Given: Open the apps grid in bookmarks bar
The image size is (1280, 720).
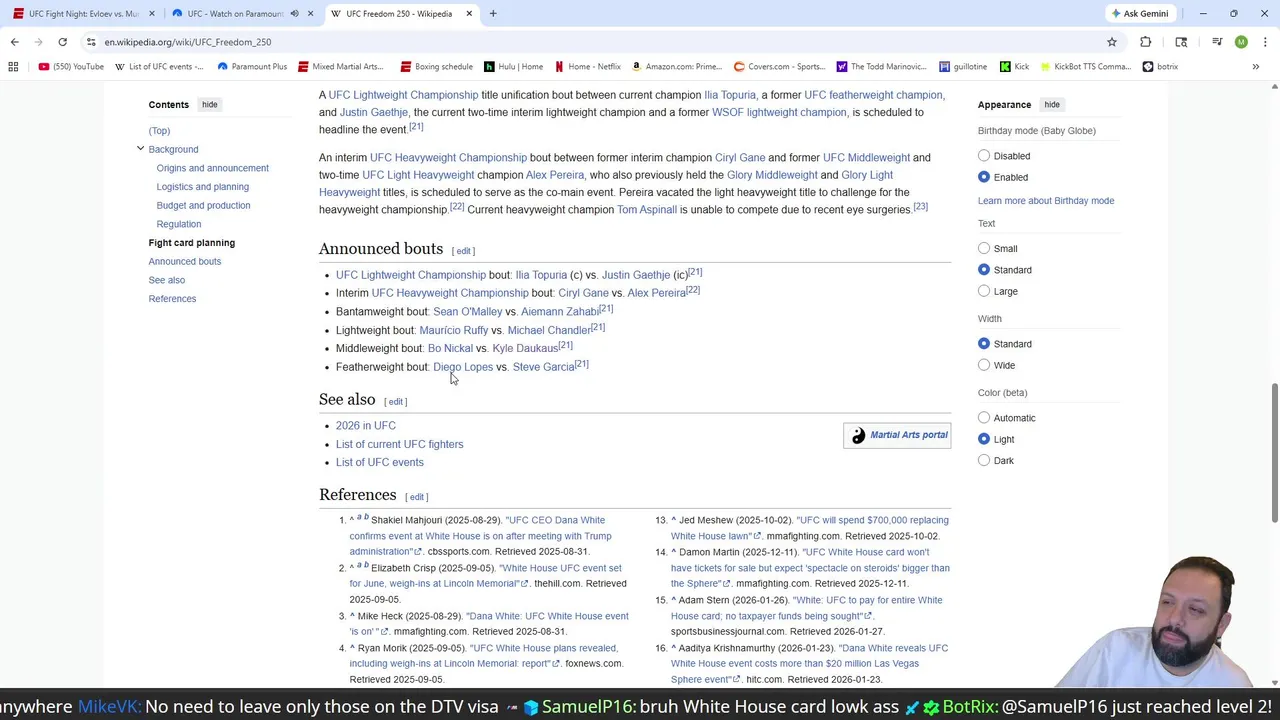Looking at the screenshot, I should (x=13, y=67).
